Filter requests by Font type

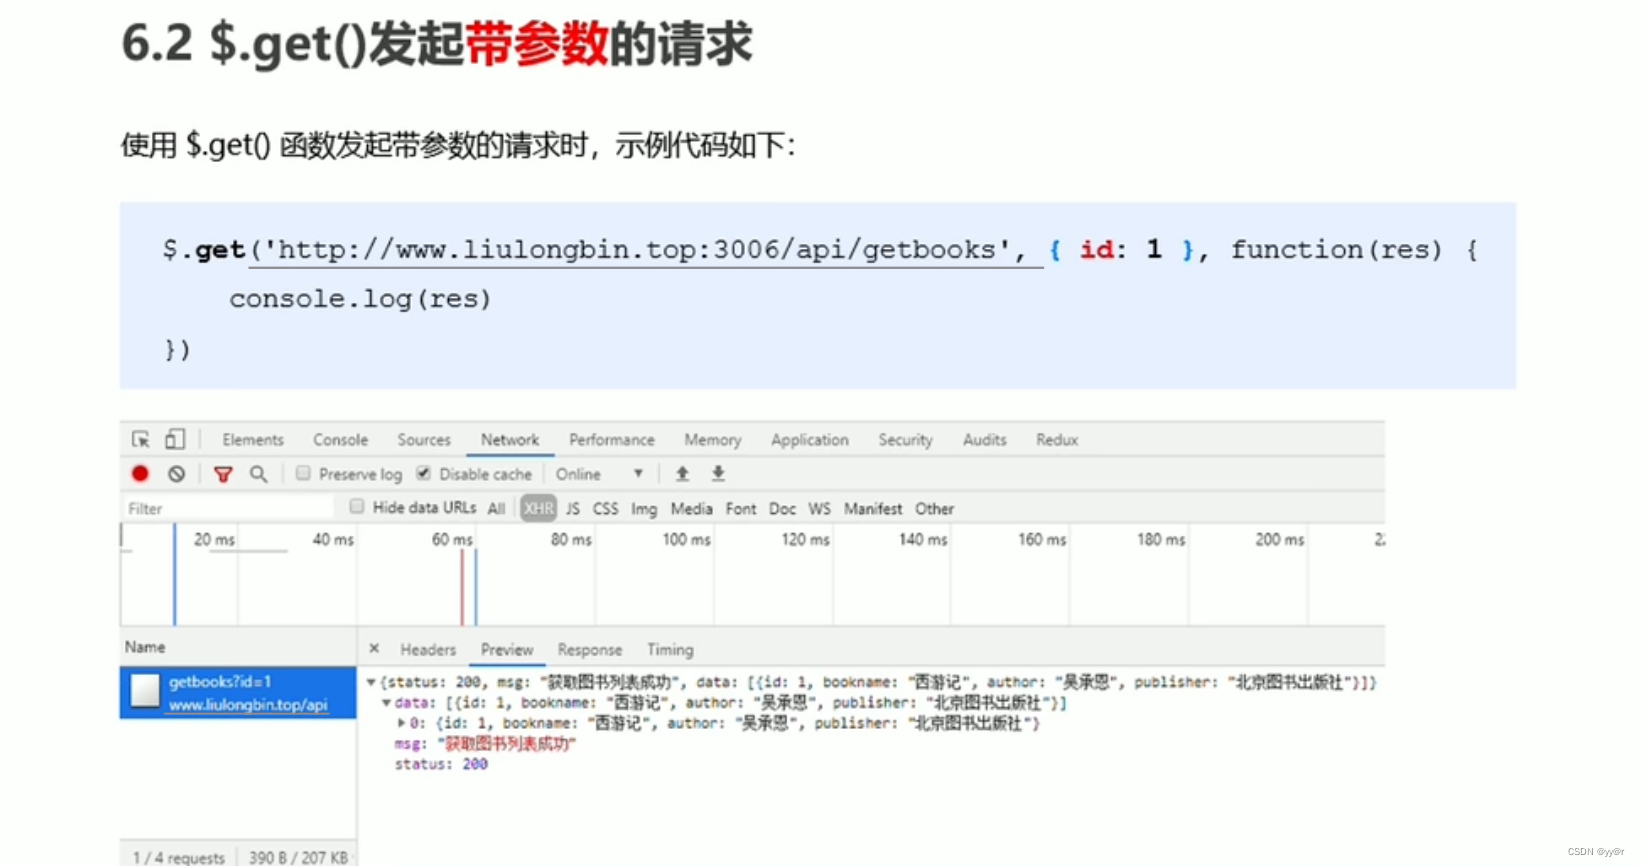tap(741, 509)
